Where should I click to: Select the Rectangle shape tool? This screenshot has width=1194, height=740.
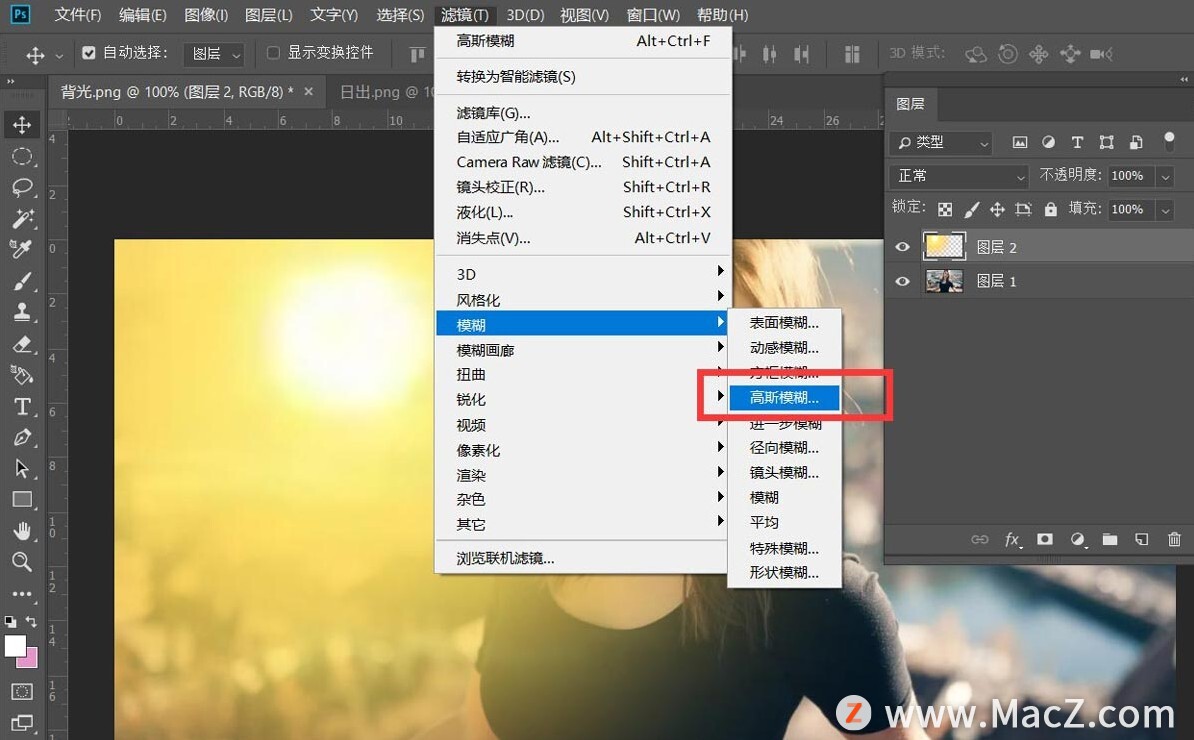pos(22,499)
